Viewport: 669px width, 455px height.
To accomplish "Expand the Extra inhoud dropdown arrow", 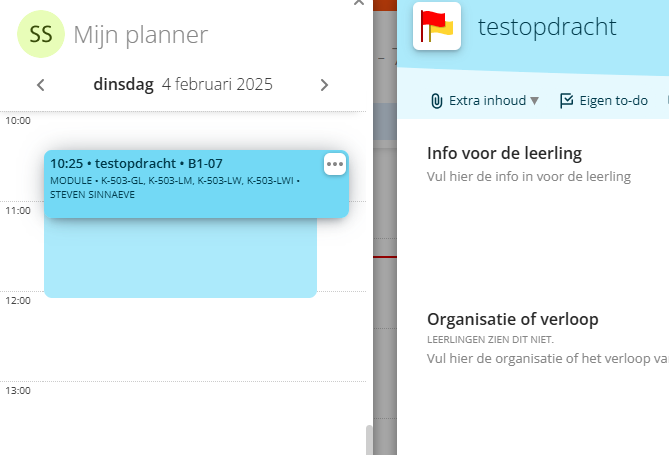I will point(535,101).
